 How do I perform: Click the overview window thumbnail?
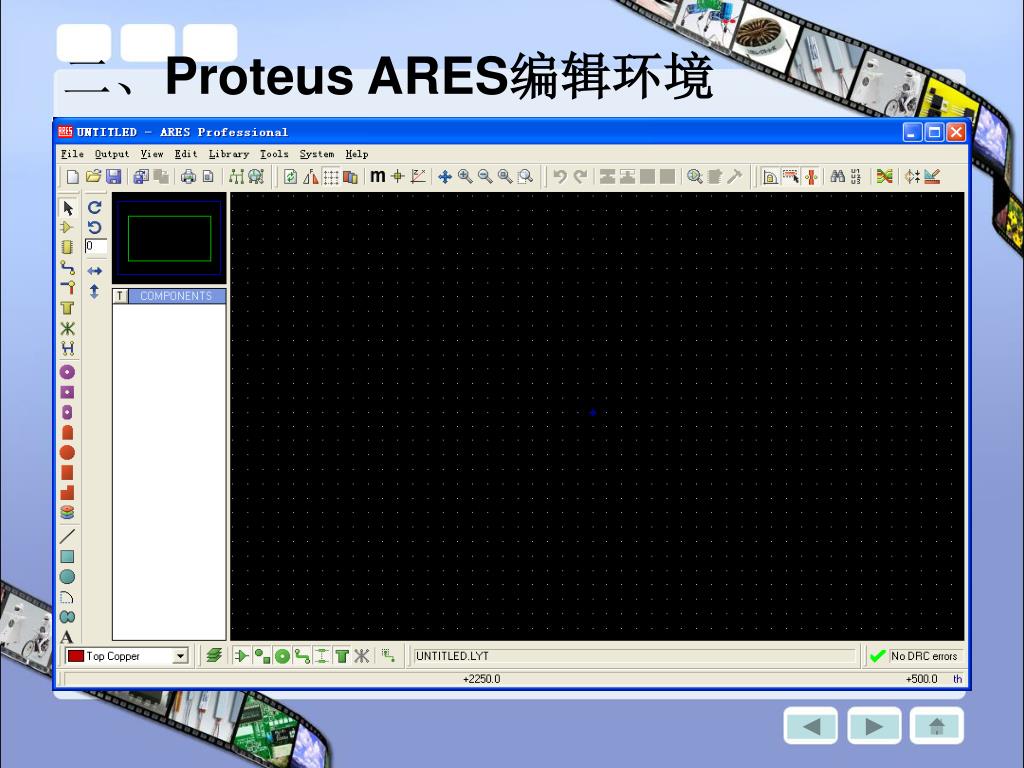pyautogui.click(x=169, y=238)
